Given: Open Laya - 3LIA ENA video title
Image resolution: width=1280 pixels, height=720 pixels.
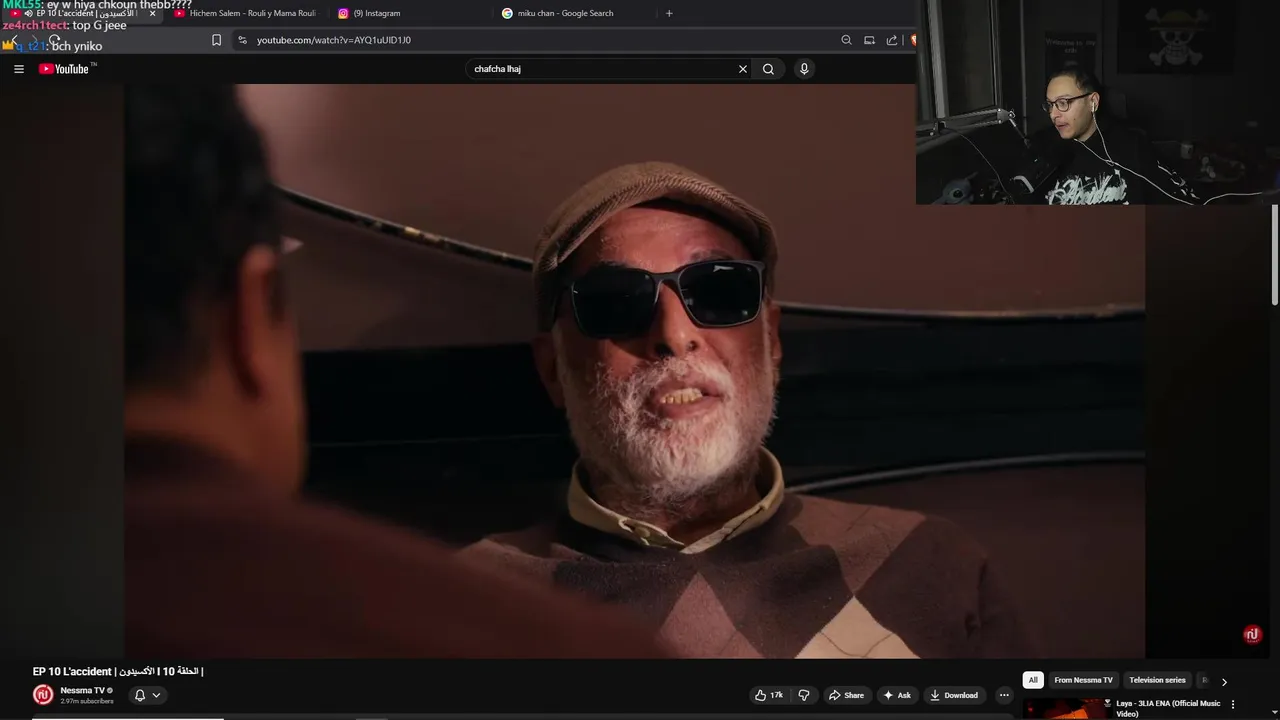Looking at the screenshot, I should (x=1168, y=708).
